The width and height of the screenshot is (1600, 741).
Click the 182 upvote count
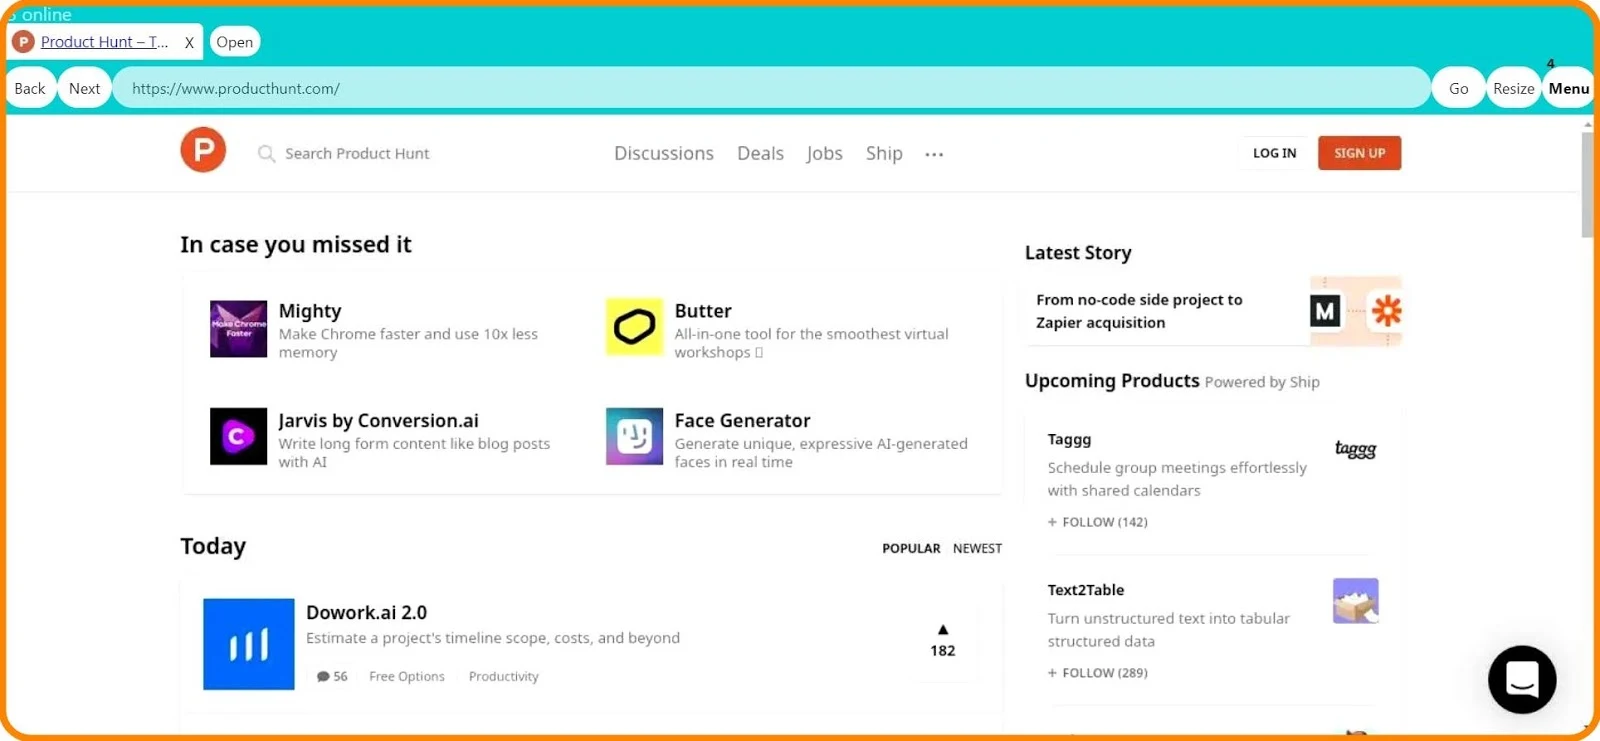pos(942,651)
